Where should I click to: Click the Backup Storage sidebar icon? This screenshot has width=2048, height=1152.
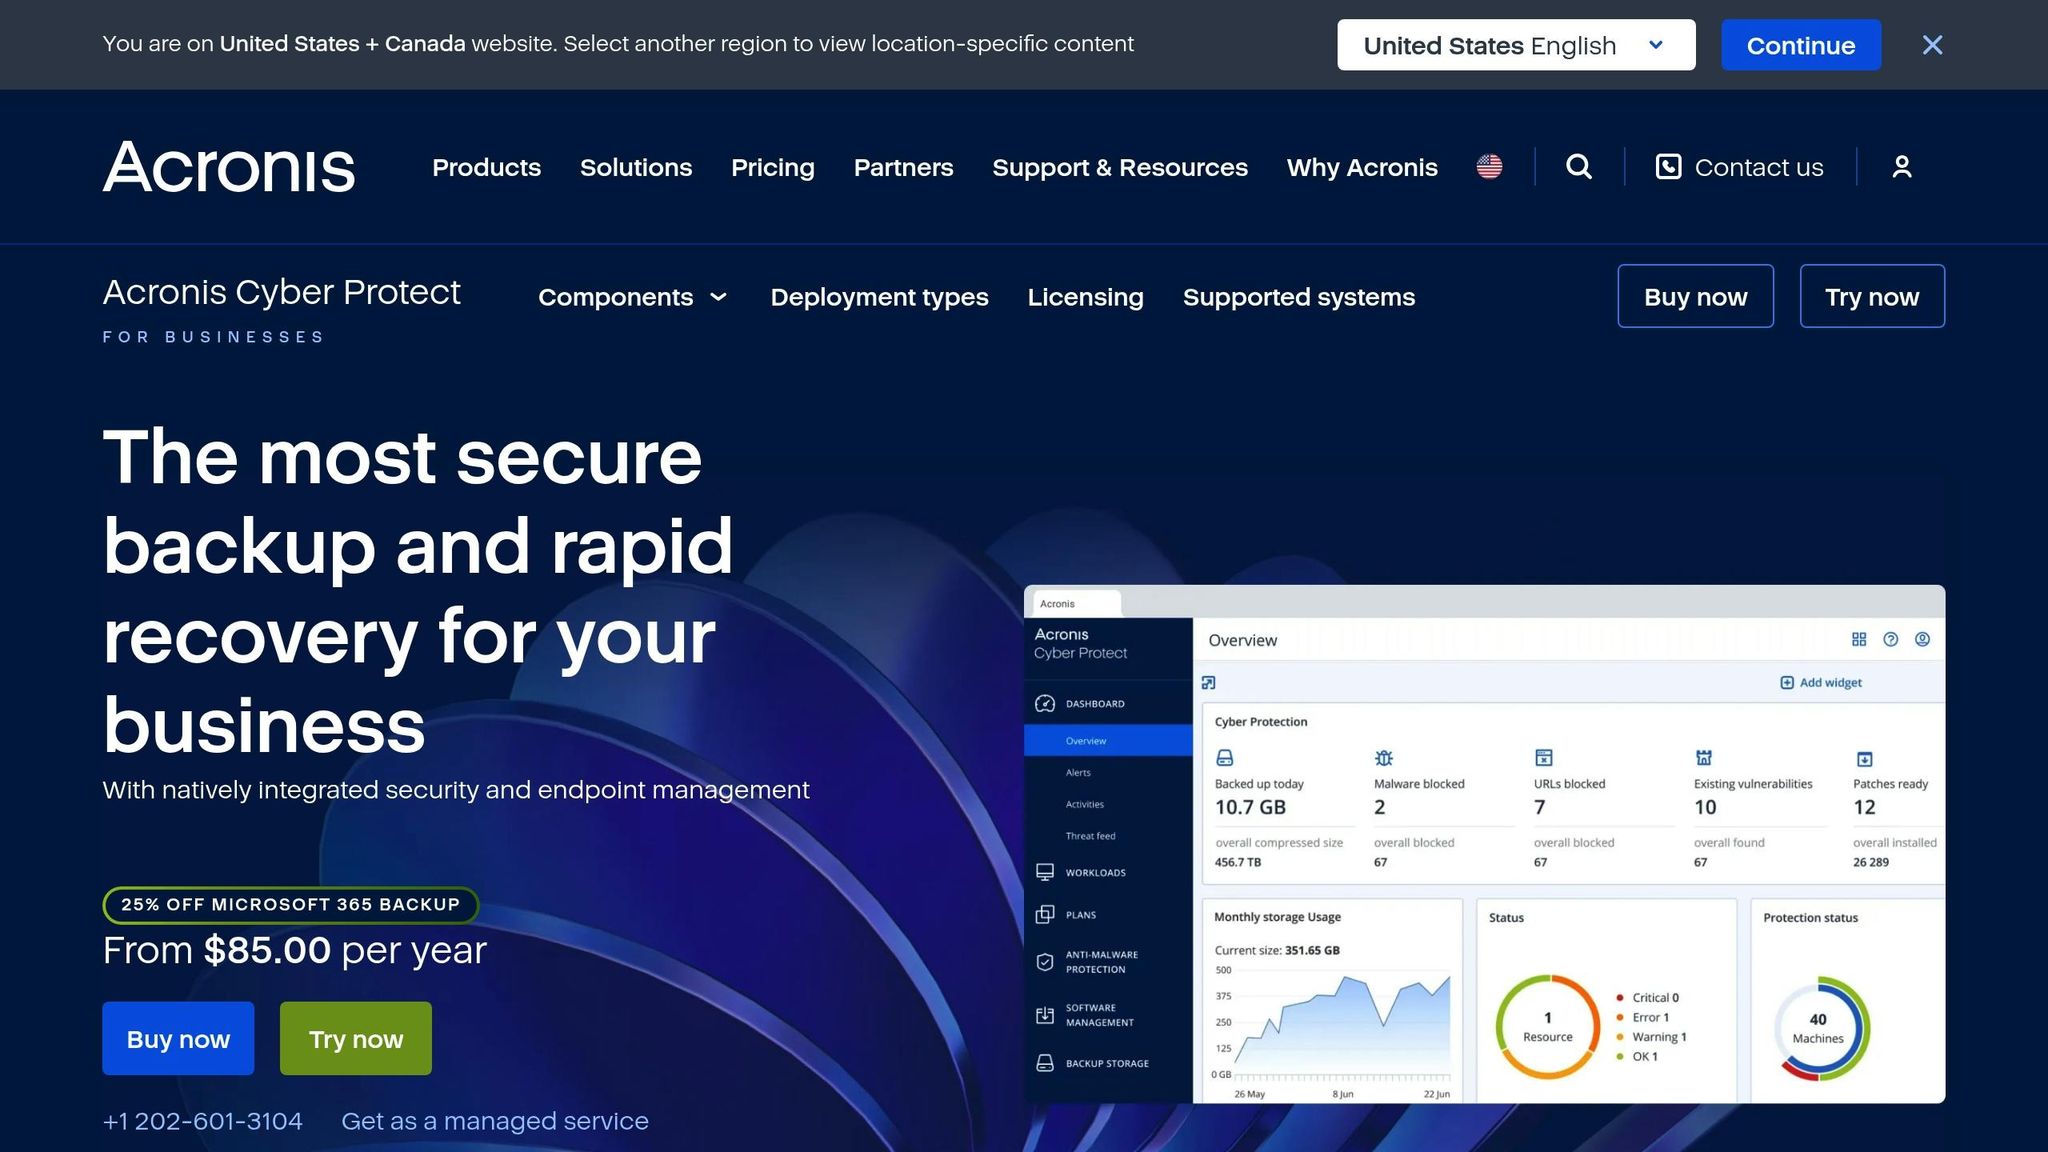1044,1062
